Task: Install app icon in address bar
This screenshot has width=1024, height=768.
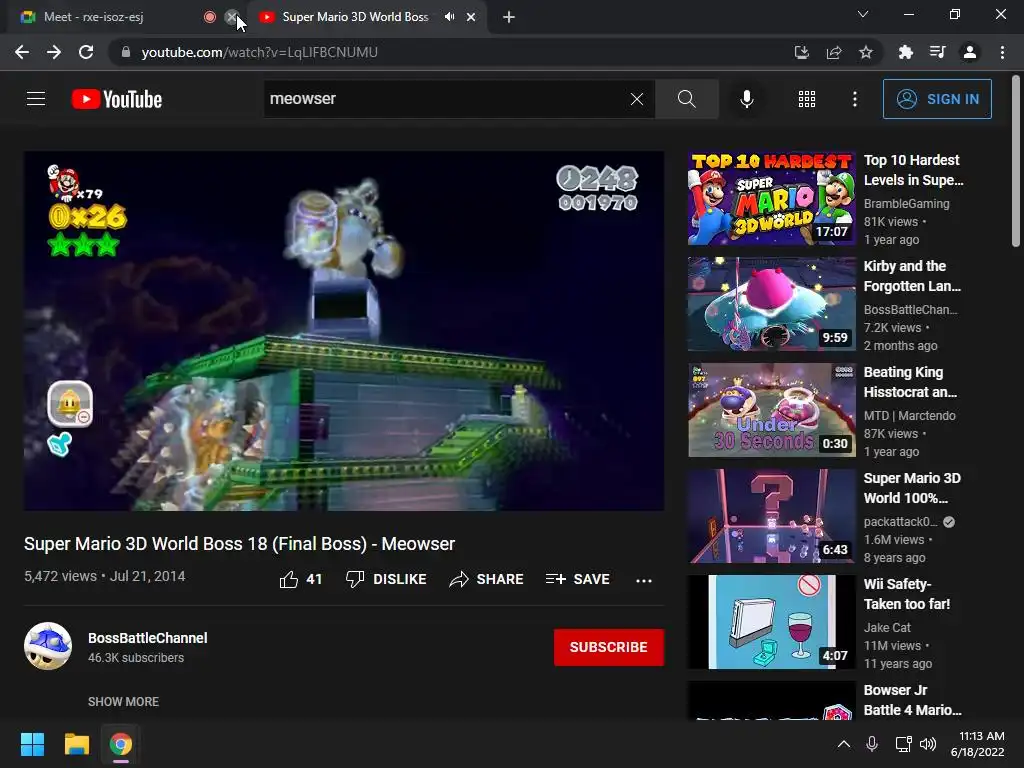Action: point(801,52)
